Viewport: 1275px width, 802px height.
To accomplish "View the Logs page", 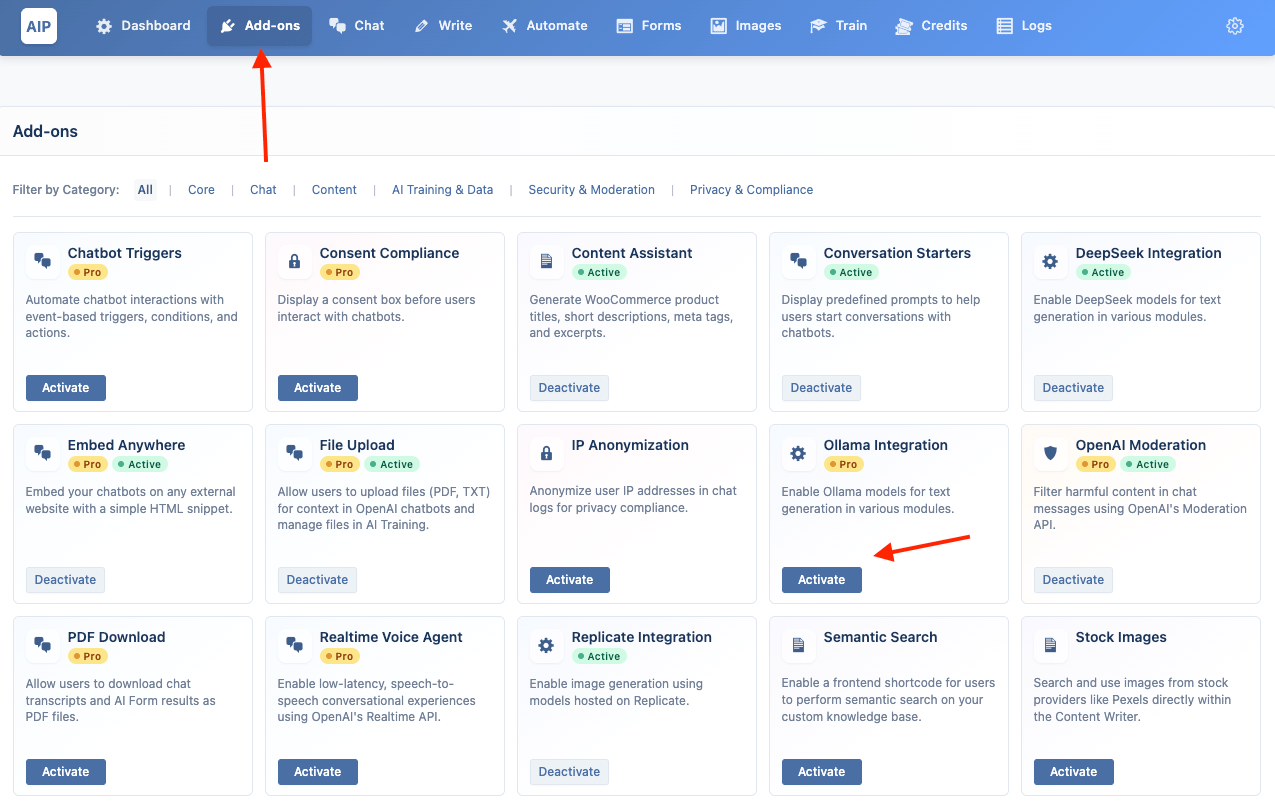I will pos(1024,26).
